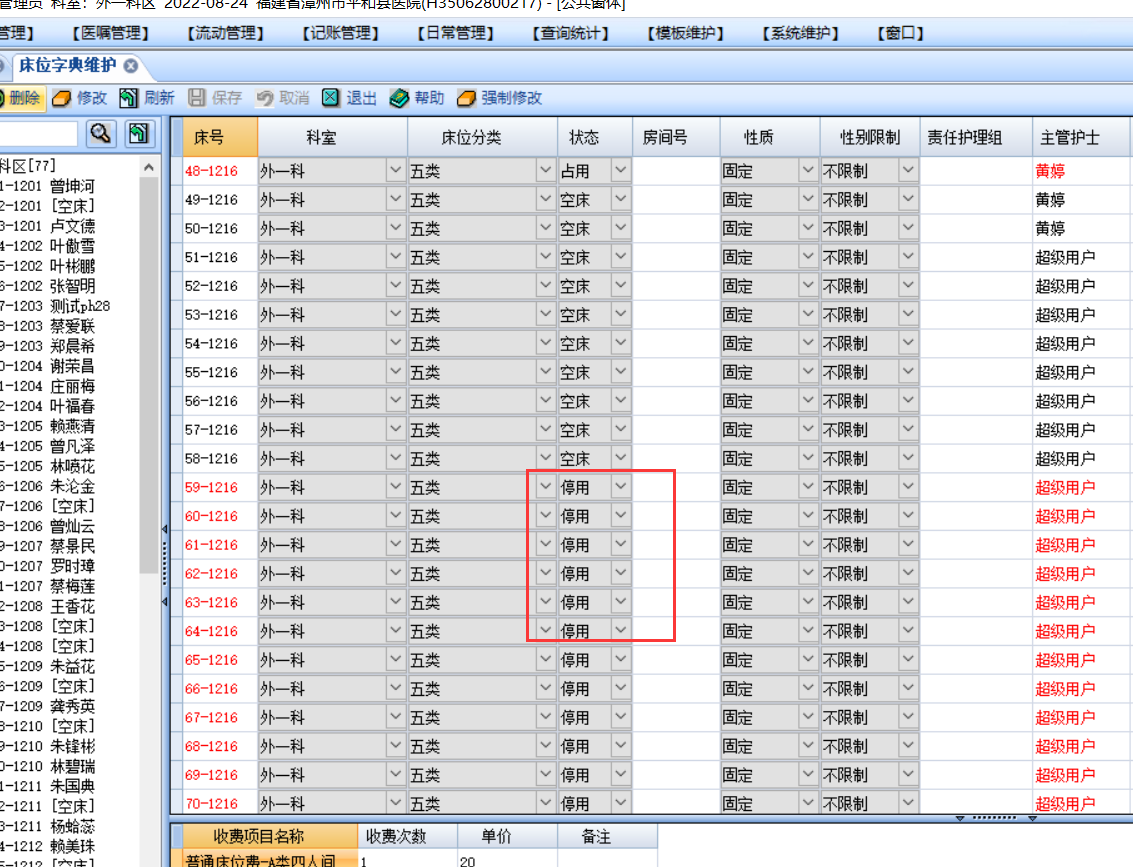Screen dimensions: 1133x867
Task: Open 性别限制 dropdown for bed 56-1216
Action: point(908,400)
